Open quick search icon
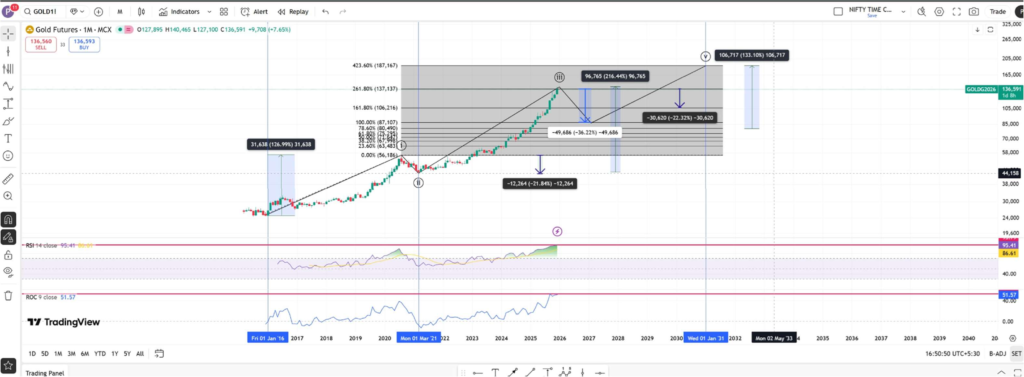This screenshot has width=1024, height=377. point(921,12)
